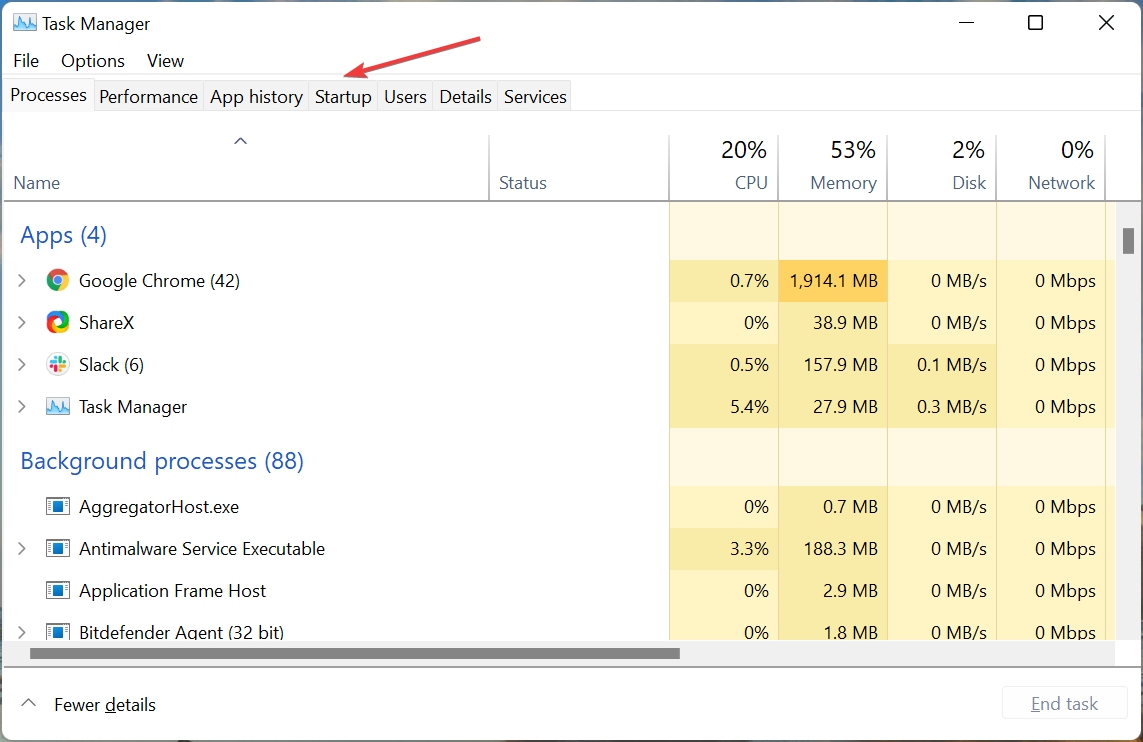
Task: Toggle sort direction arrow above Name column
Action: click(241, 141)
